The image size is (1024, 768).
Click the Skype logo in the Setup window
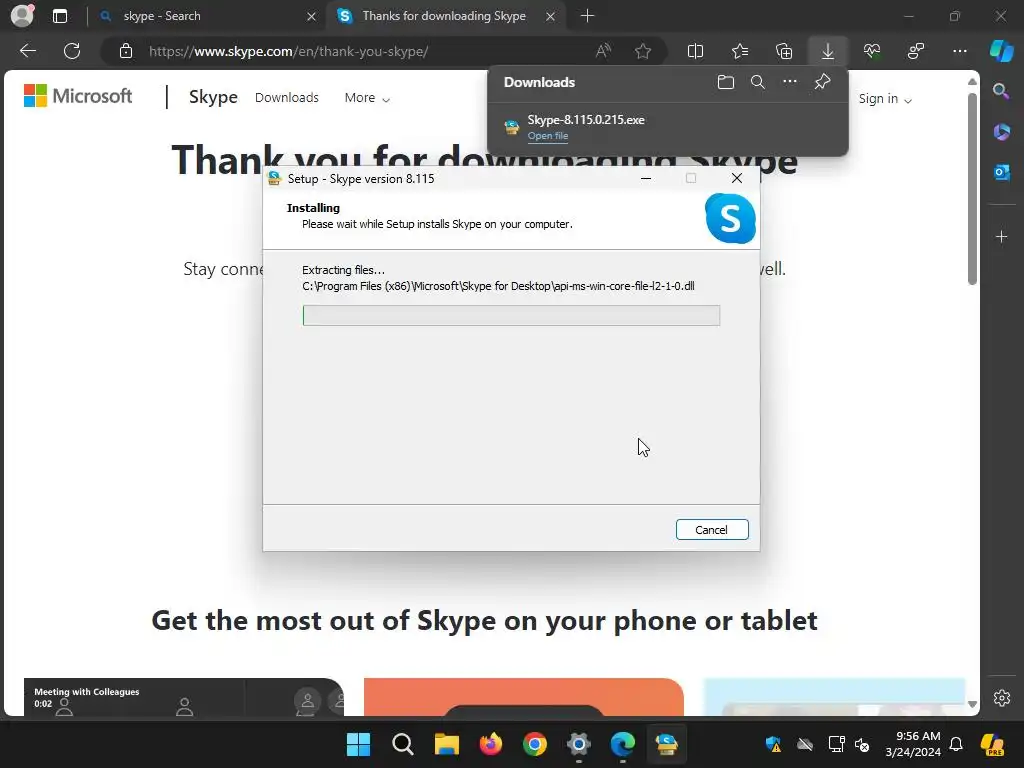coord(730,218)
